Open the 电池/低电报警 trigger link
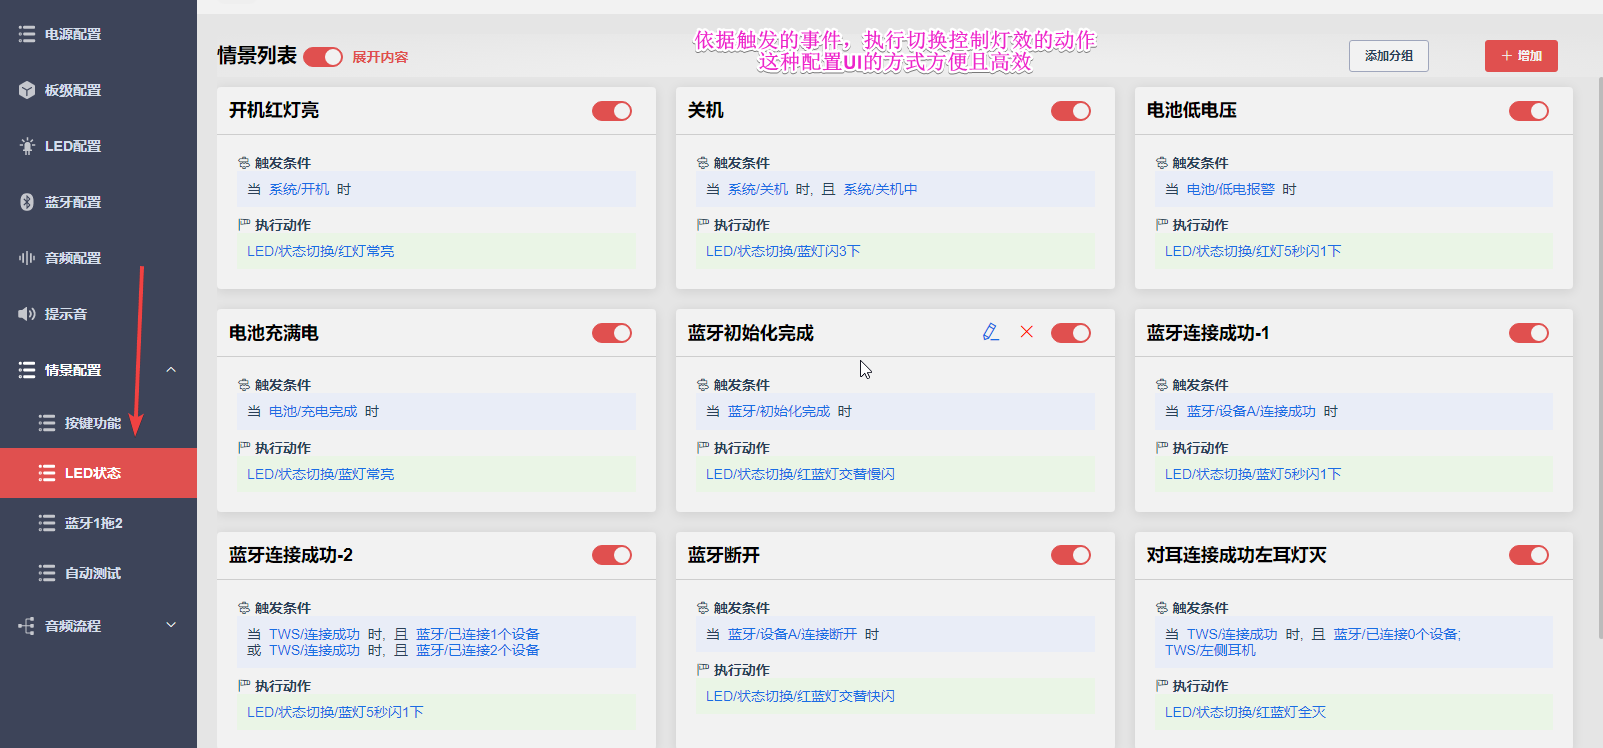This screenshot has width=1603, height=748. click(x=1230, y=189)
